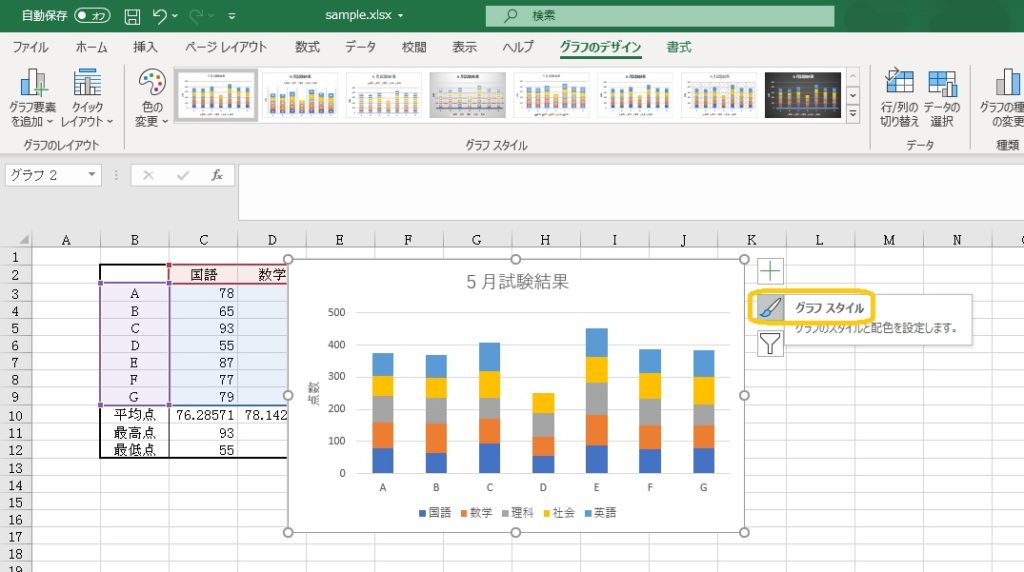Select the dark background chart style thumbnail
The width and height of the screenshot is (1024, 572).
point(803,95)
